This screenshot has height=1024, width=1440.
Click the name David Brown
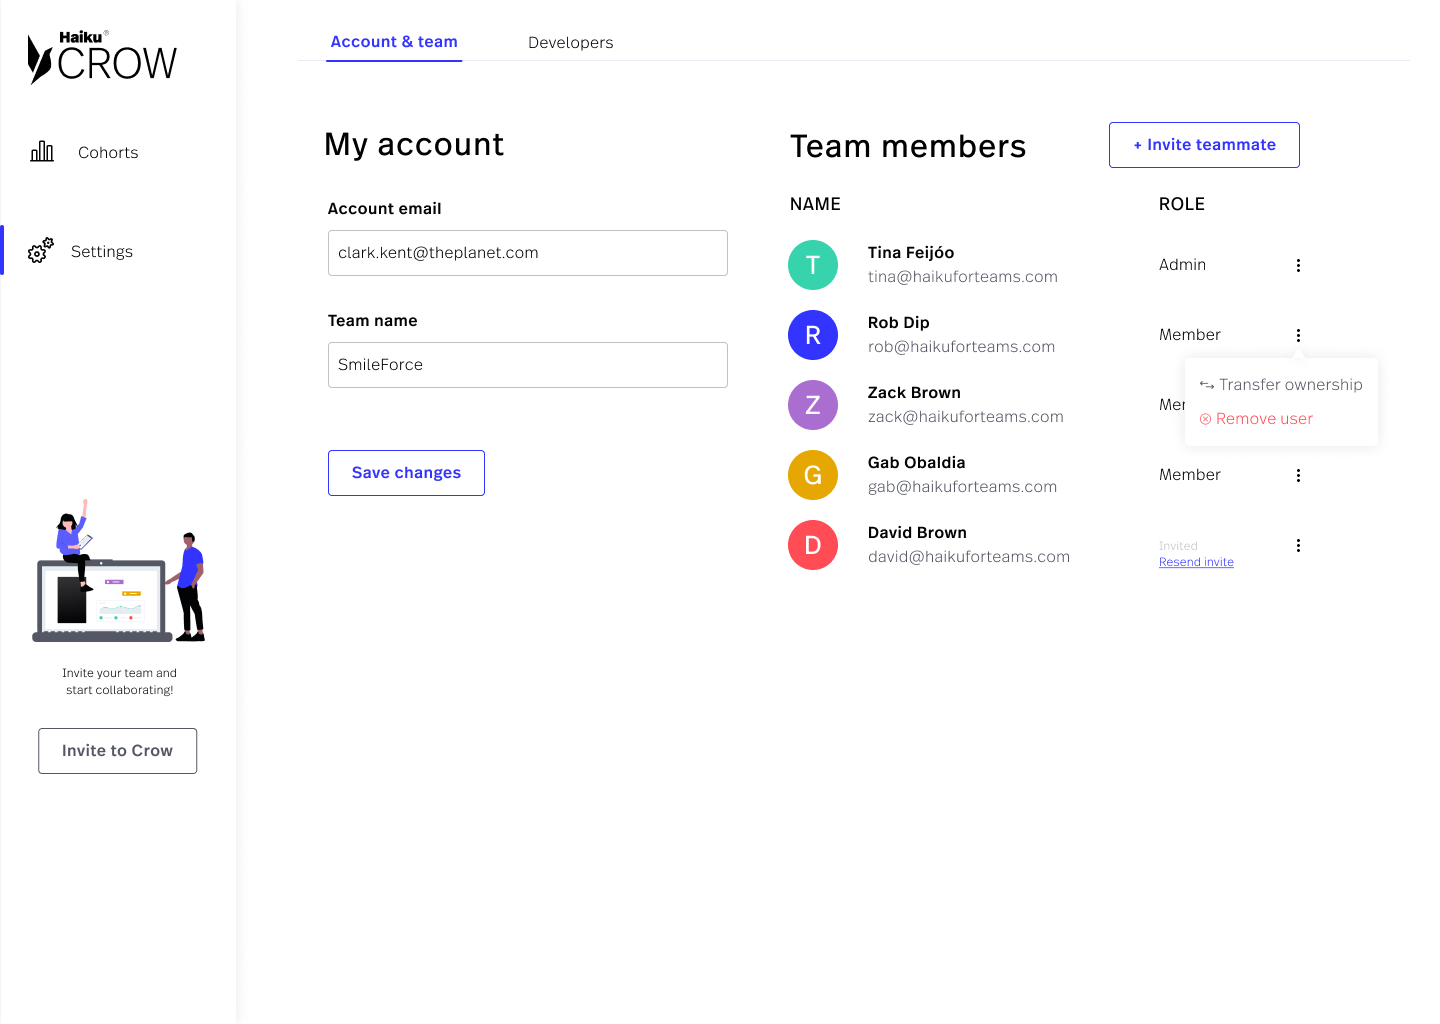[917, 533]
